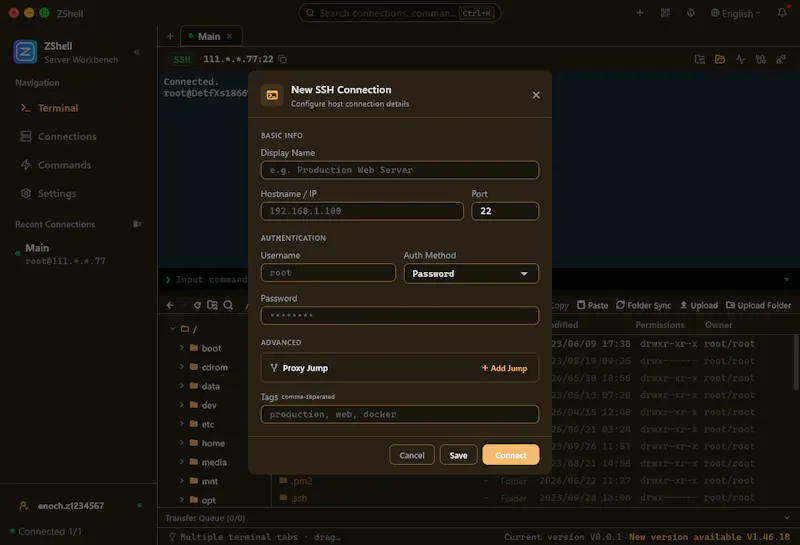Viewport: 800px width, 545px height.
Task: Click the Port field showing 22
Action: pos(505,211)
